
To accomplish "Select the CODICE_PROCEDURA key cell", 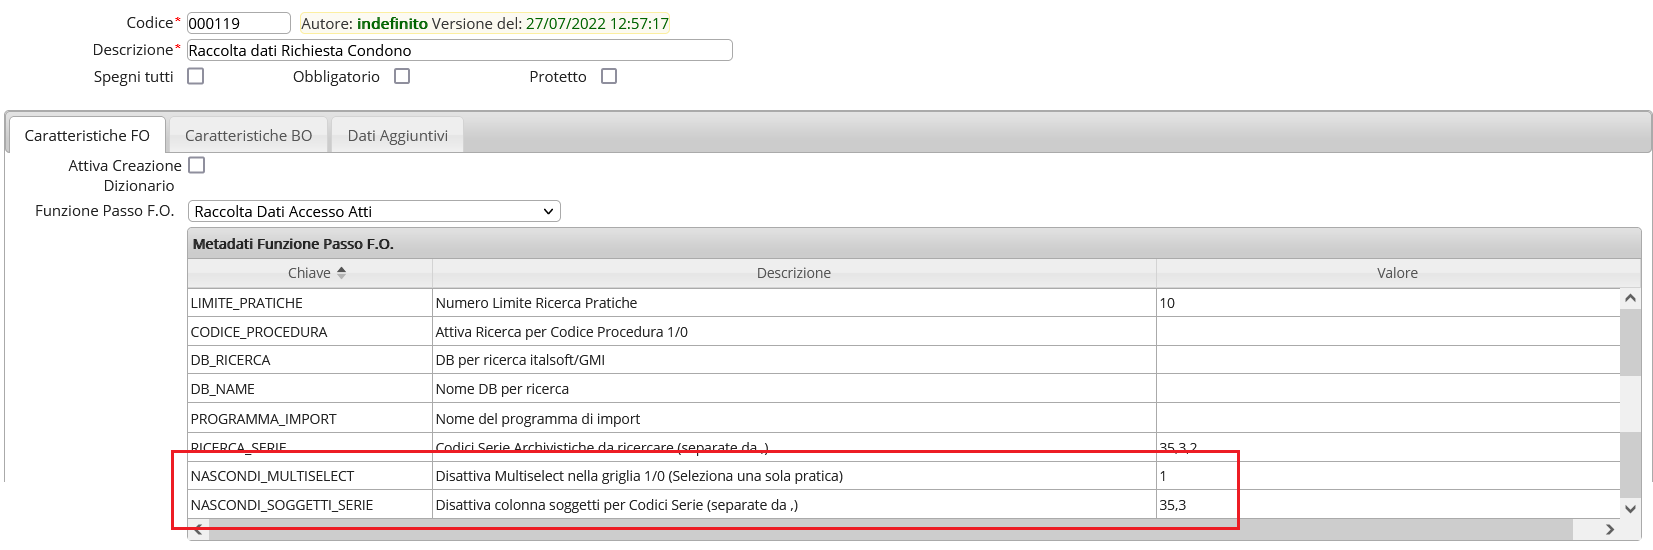I will click(x=310, y=332).
